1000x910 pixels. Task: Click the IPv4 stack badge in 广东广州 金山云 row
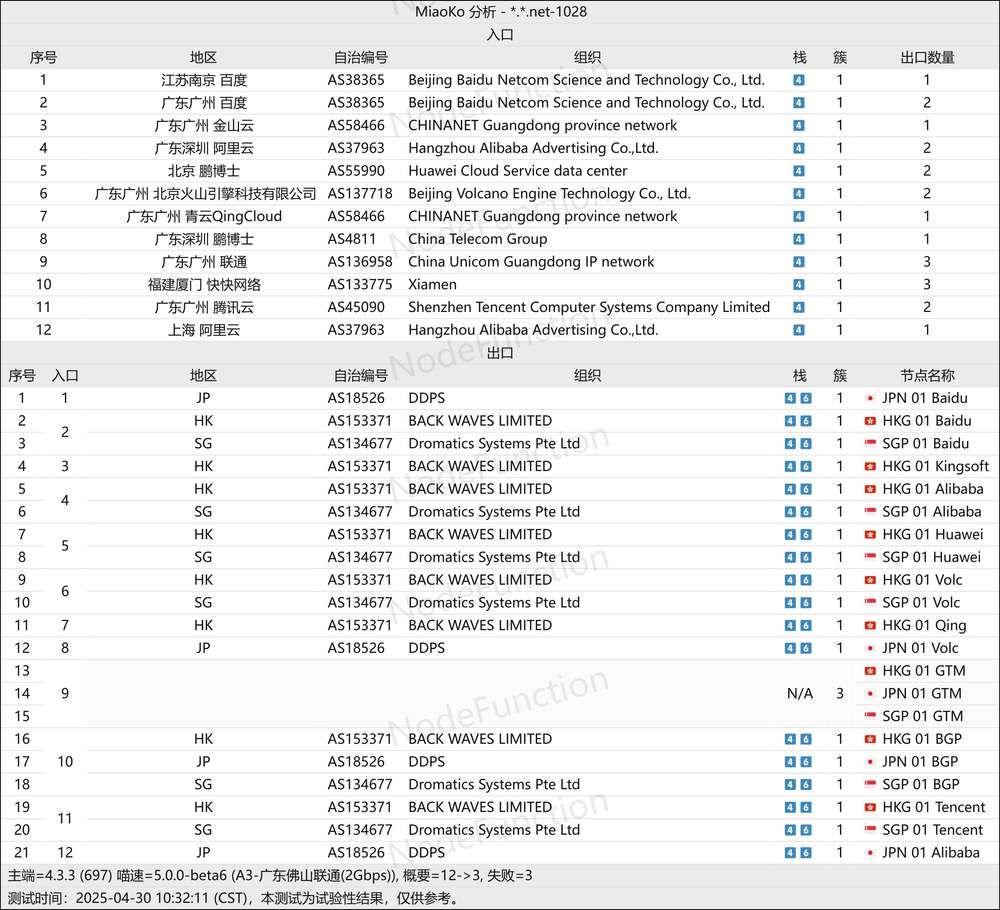798,126
